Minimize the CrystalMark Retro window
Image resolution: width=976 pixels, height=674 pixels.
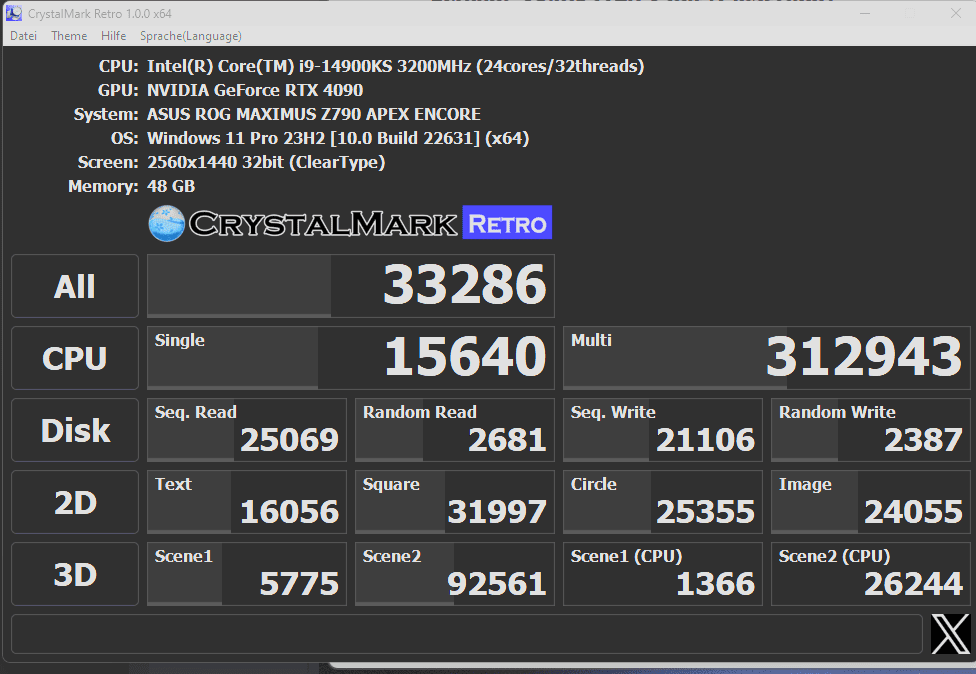(x=865, y=13)
